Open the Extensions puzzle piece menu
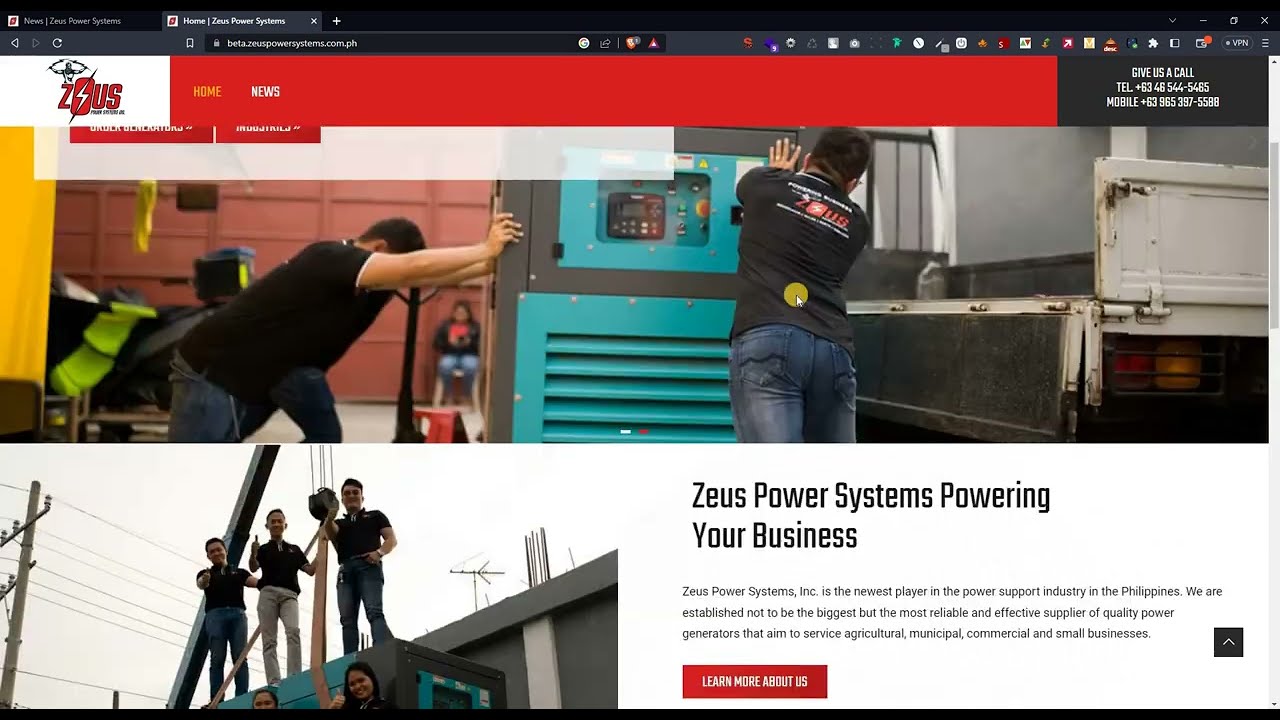 [1153, 43]
